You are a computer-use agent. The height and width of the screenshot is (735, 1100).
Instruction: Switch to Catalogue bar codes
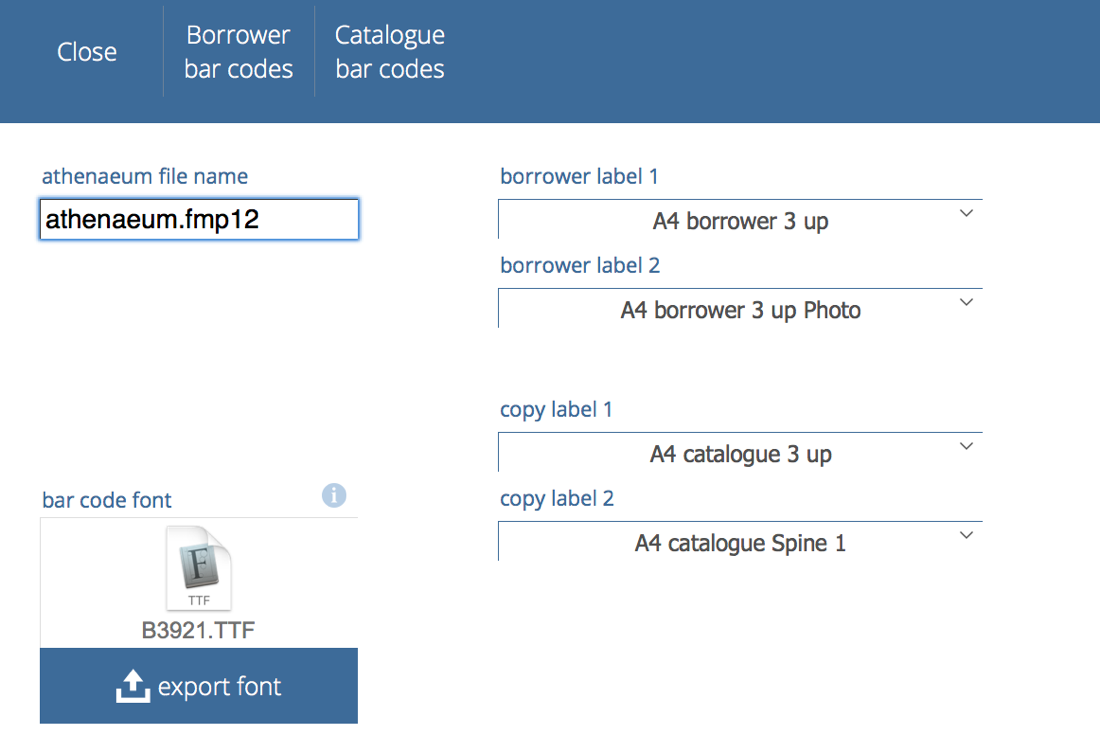(x=390, y=52)
